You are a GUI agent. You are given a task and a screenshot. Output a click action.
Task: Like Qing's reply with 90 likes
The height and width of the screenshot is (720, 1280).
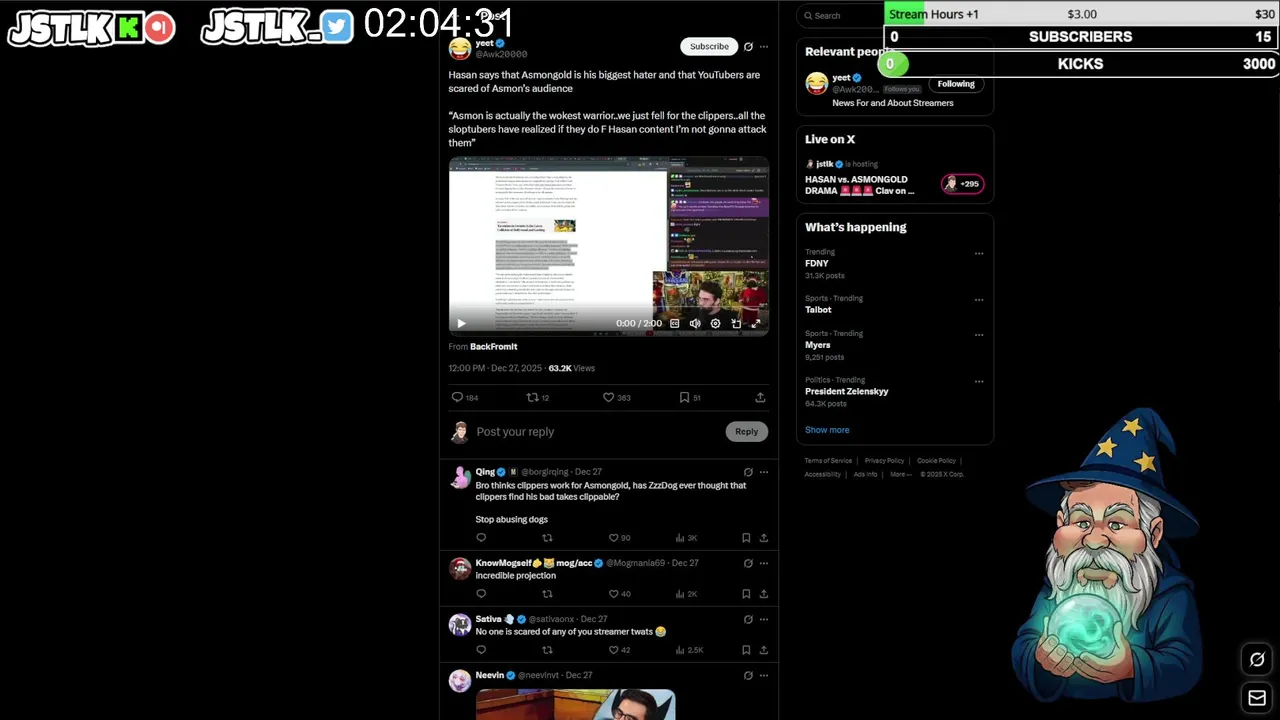coord(620,538)
